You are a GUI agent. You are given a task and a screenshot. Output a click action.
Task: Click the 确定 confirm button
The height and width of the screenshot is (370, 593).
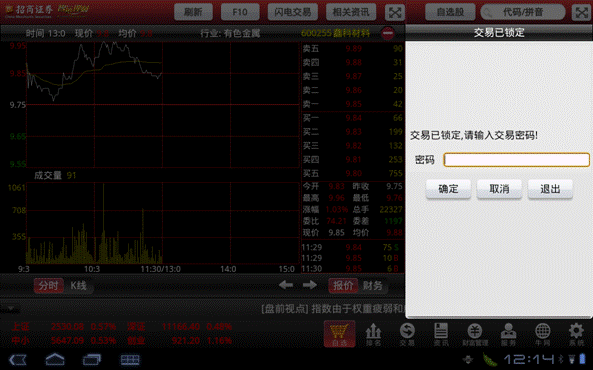448,189
